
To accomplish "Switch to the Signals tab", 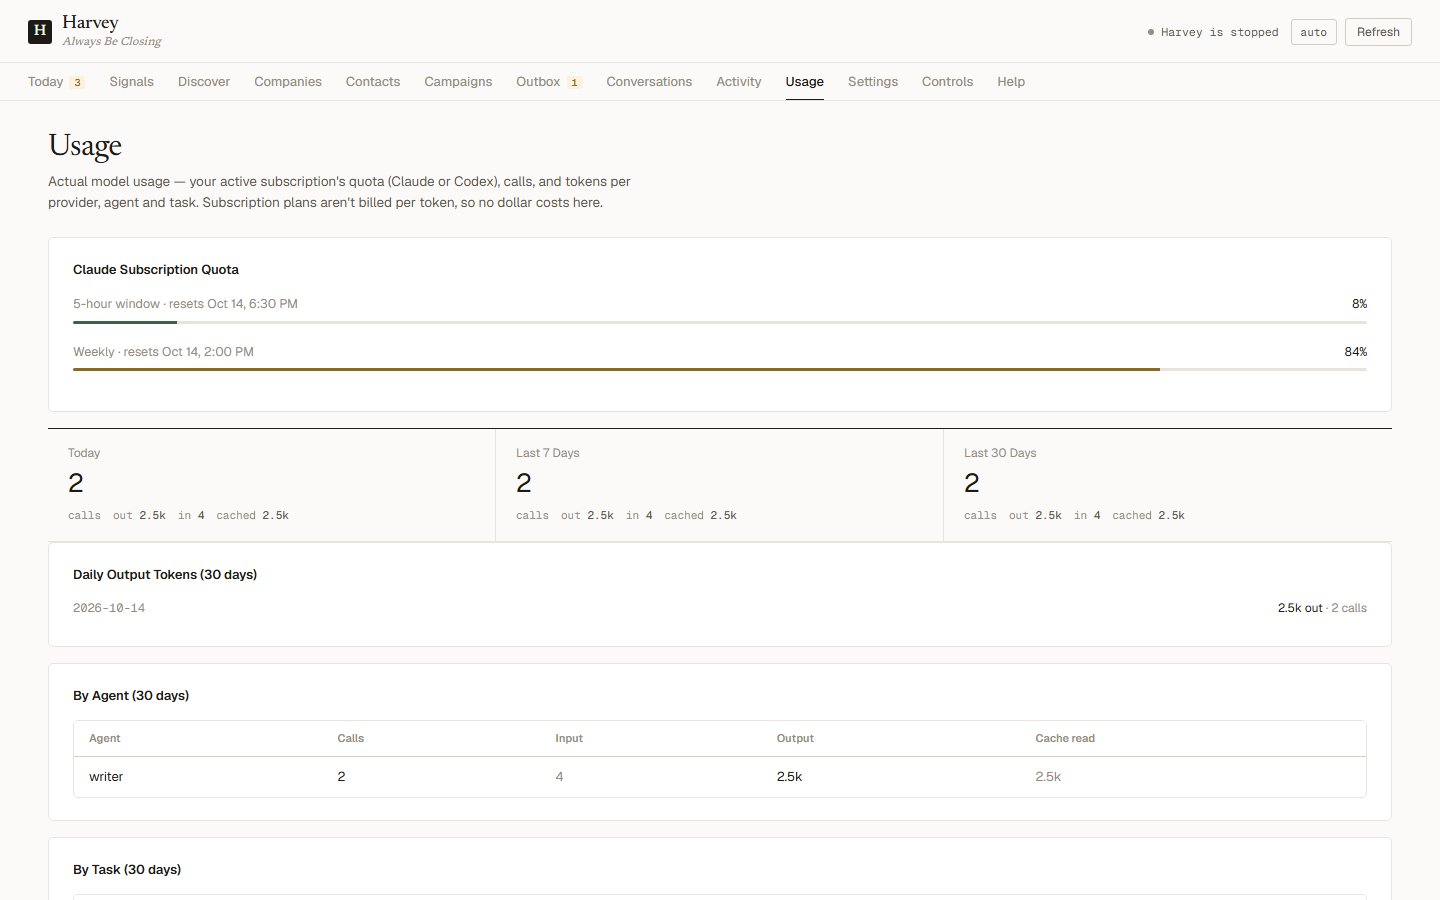I will [131, 82].
